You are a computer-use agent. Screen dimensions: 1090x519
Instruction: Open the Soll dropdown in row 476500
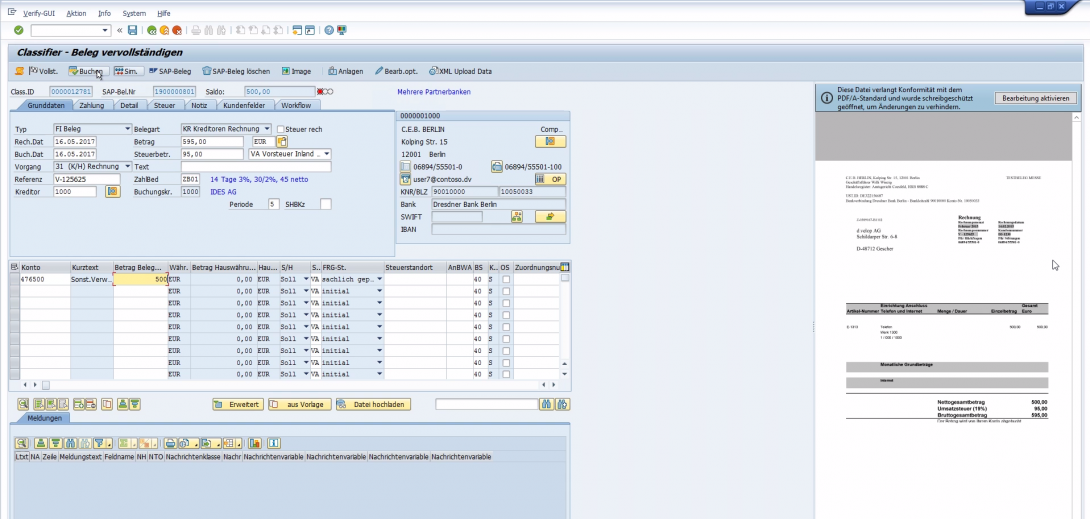click(x=306, y=279)
